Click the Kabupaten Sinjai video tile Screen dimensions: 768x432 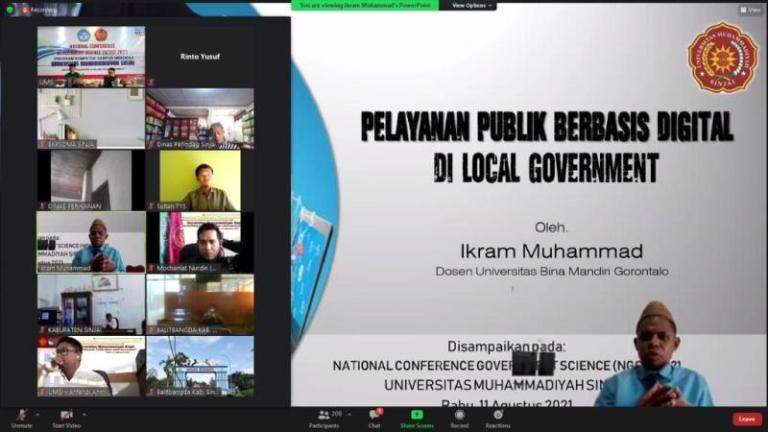click(91, 304)
